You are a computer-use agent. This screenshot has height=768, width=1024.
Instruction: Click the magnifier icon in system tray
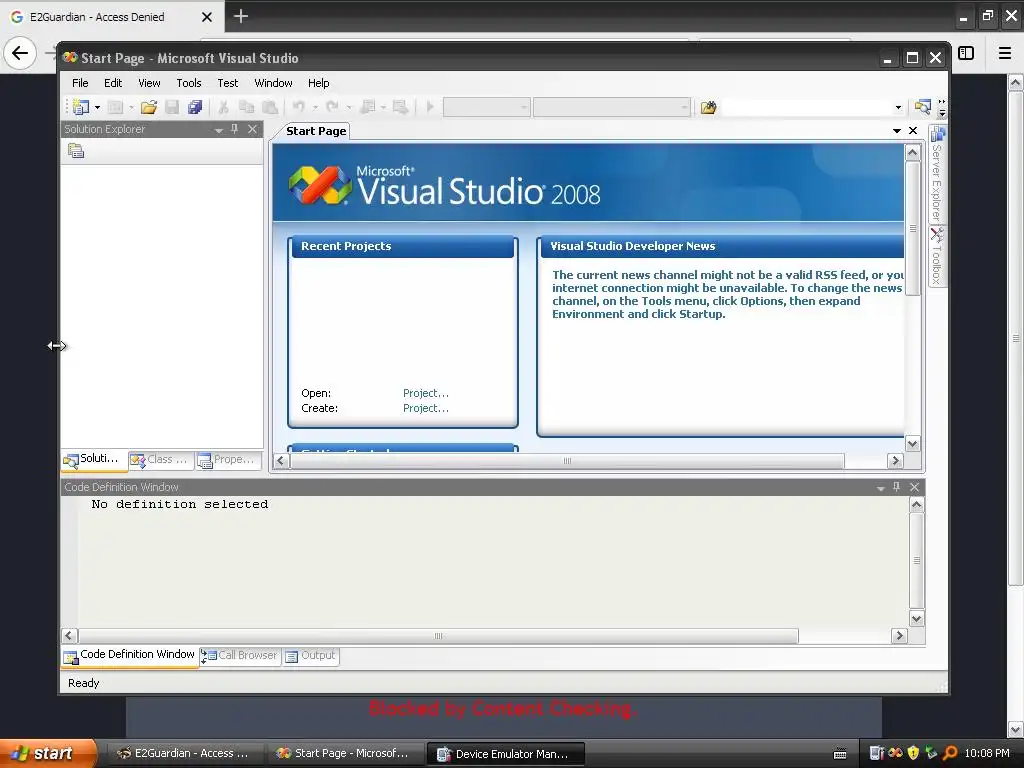tap(950, 753)
